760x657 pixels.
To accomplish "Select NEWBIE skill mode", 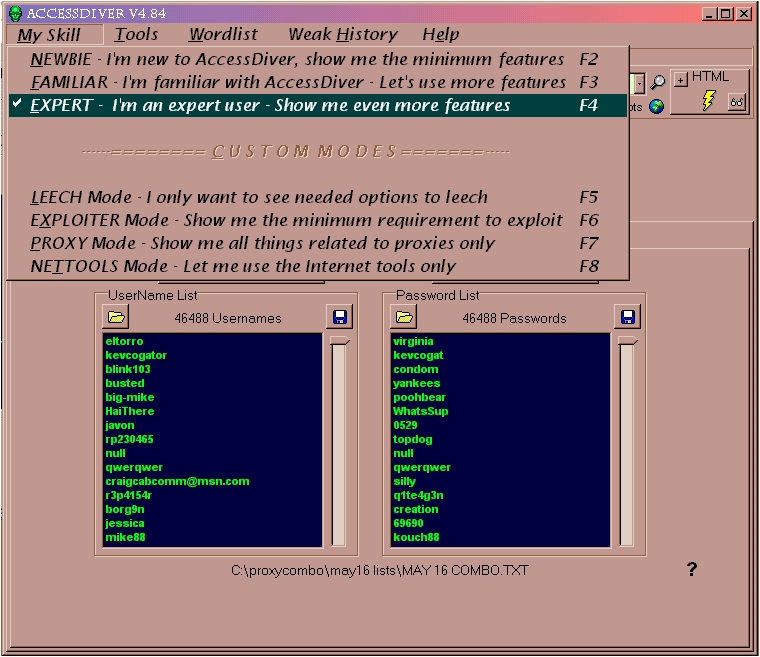I will pyautogui.click(x=318, y=59).
